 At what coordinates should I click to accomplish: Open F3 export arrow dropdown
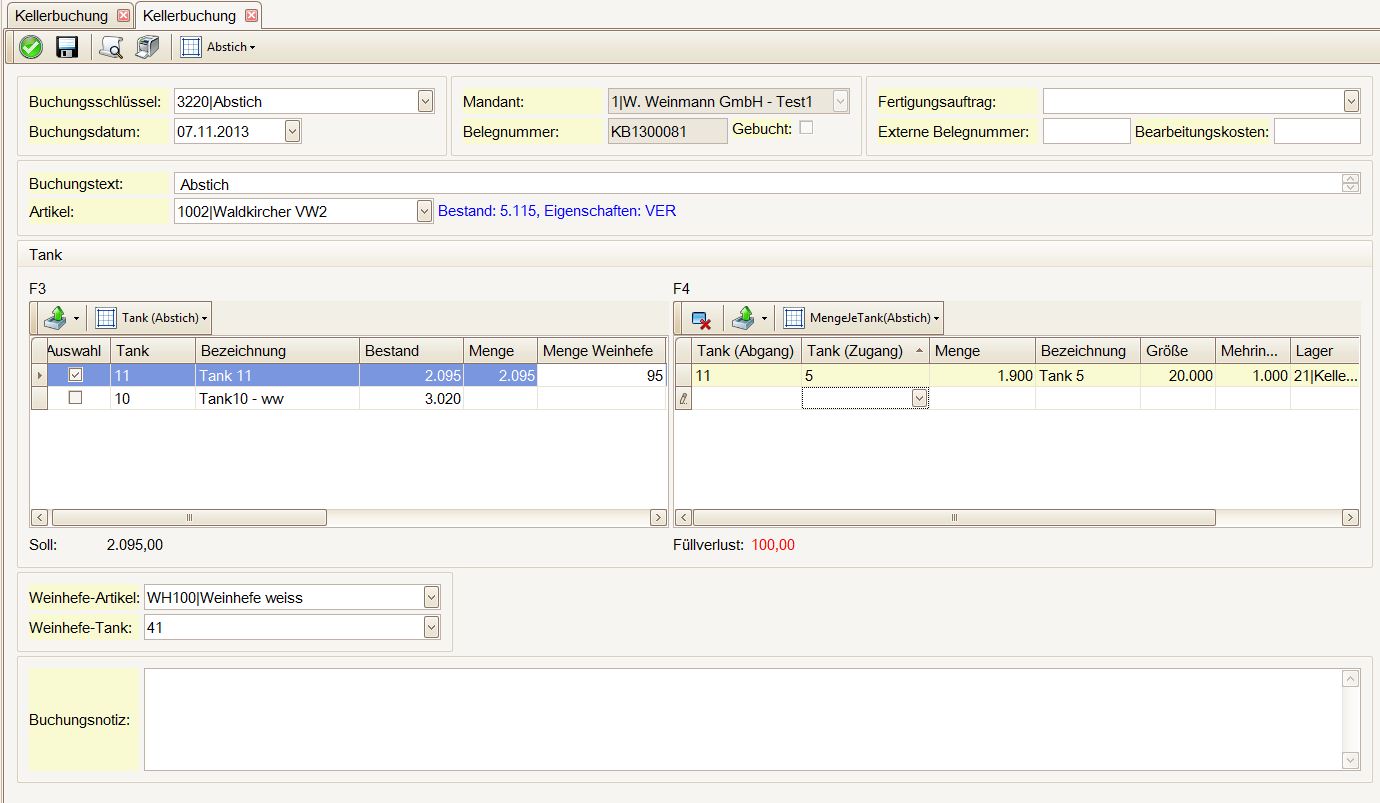[x=76, y=319]
